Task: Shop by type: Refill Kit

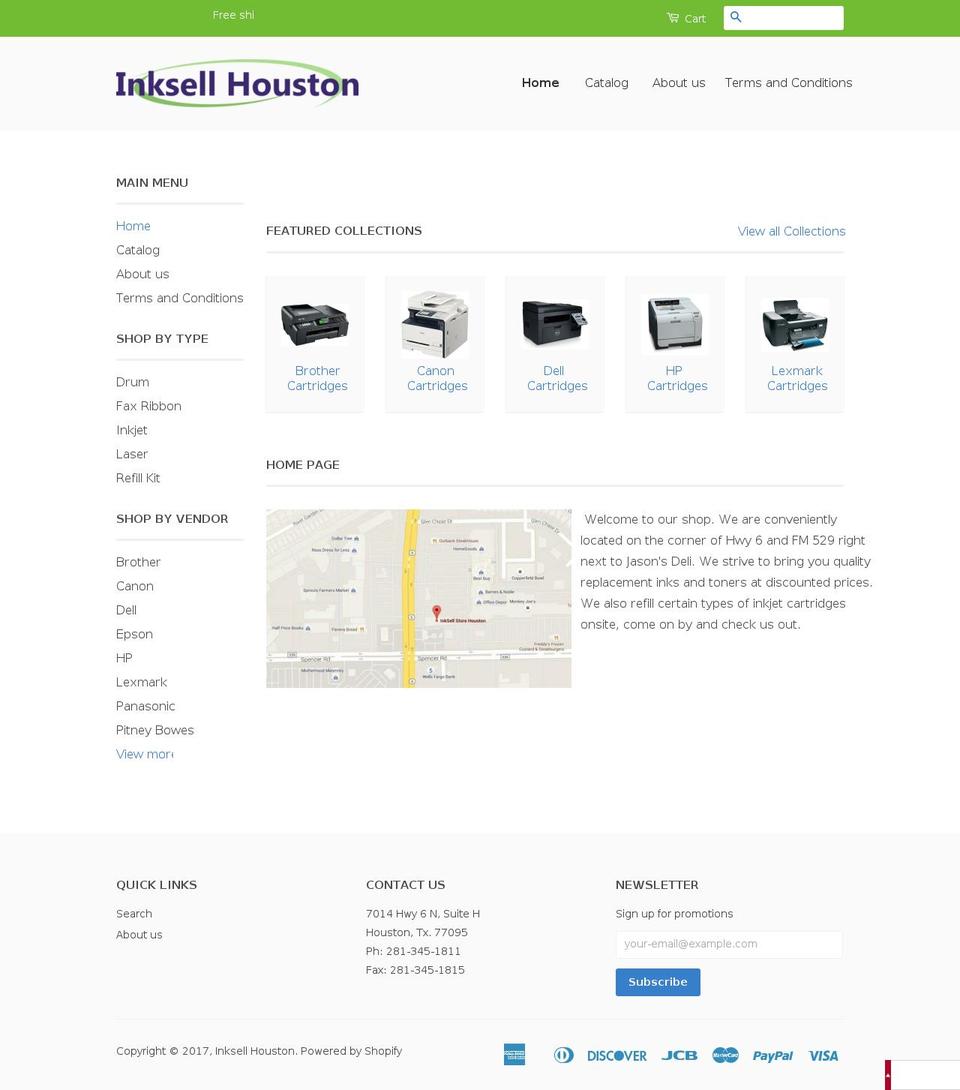Action: pos(138,478)
